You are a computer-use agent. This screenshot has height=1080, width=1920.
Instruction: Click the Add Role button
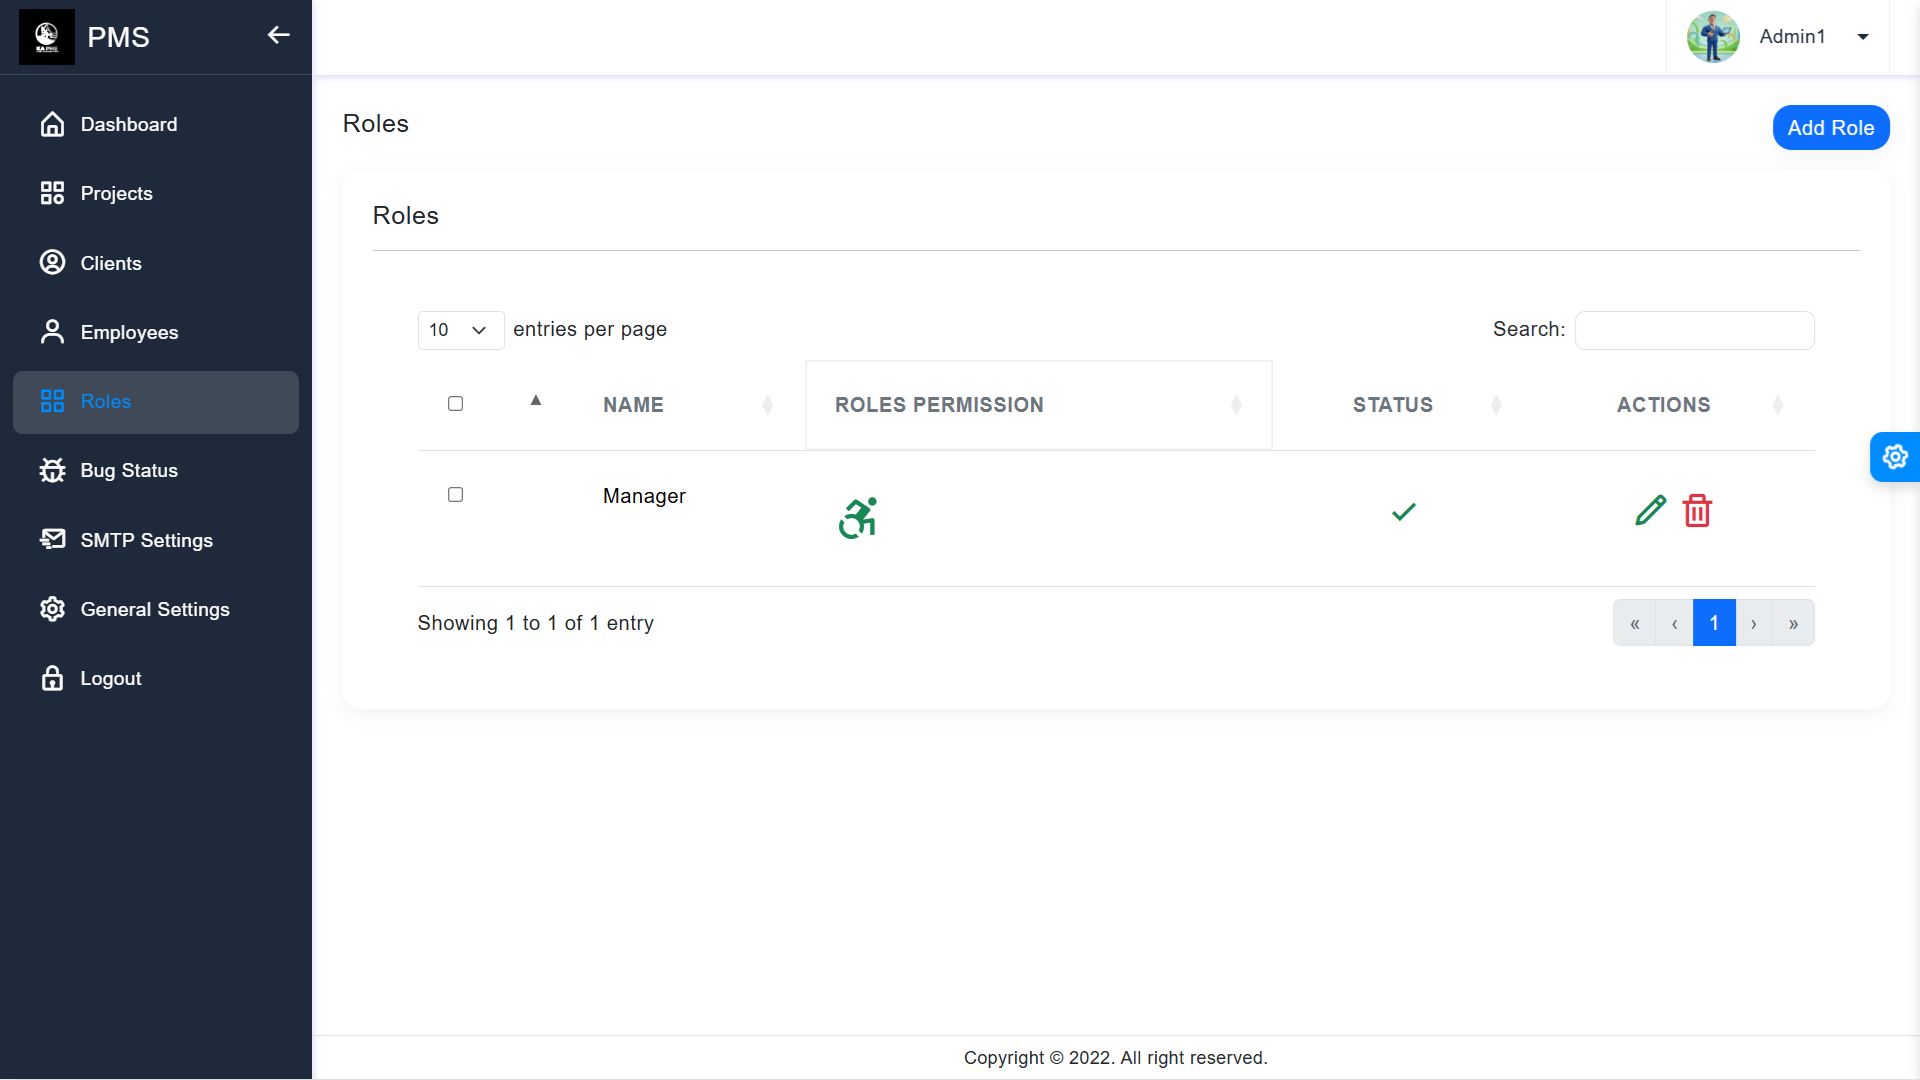(1830, 128)
